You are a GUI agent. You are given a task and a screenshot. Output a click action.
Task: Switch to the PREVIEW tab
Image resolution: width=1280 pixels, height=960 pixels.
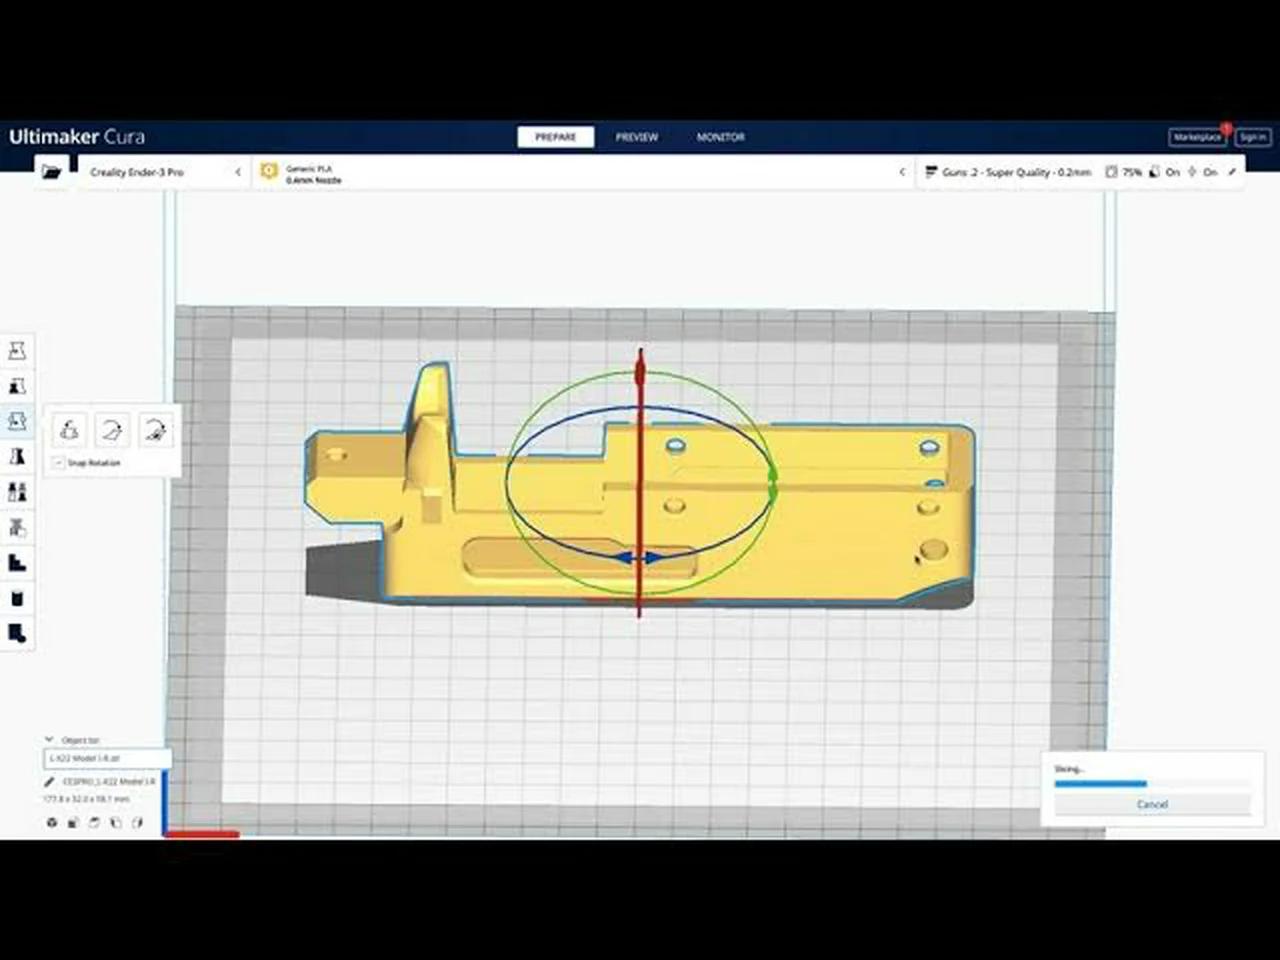pos(637,137)
